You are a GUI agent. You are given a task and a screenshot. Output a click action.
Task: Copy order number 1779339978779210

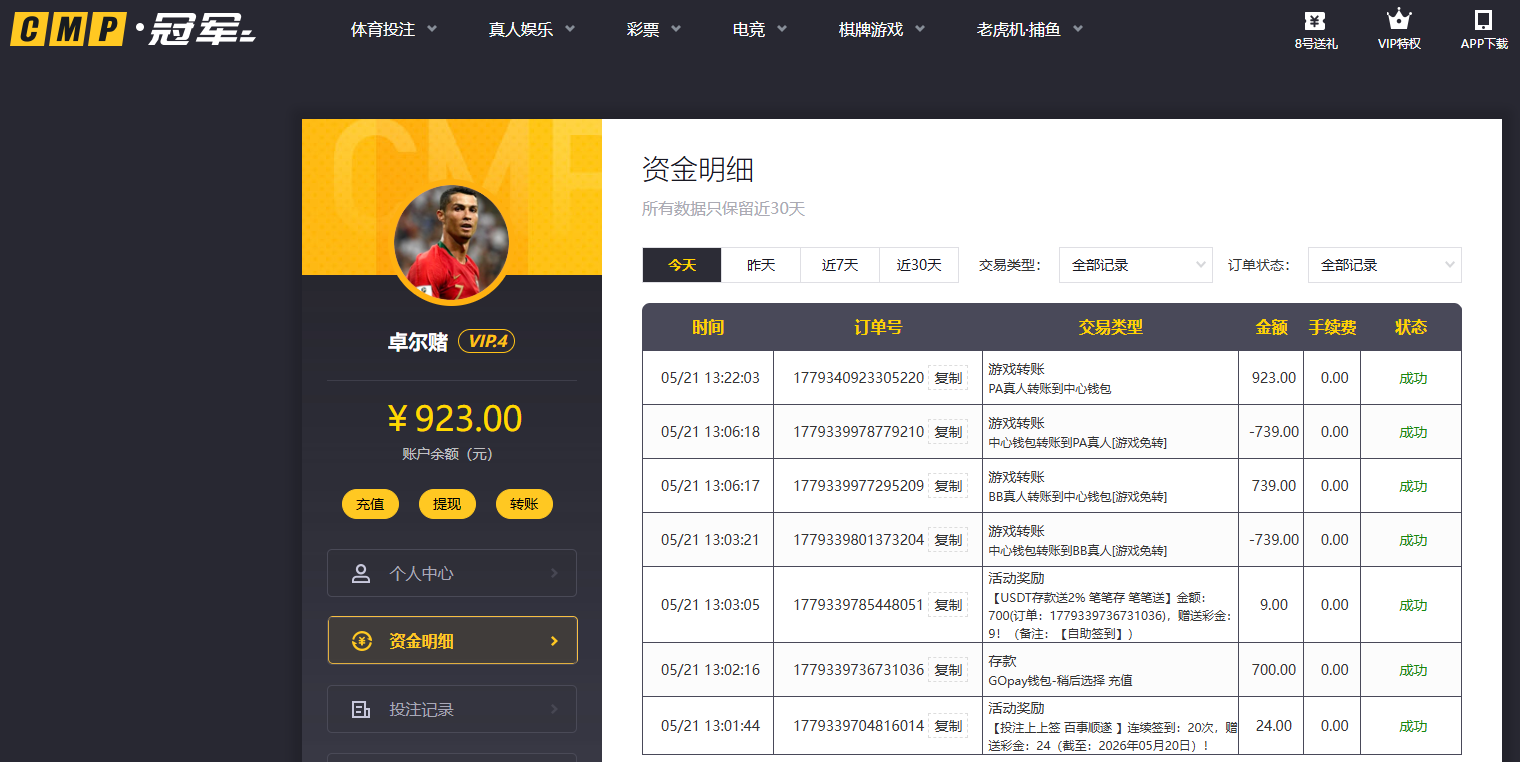coord(948,432)
